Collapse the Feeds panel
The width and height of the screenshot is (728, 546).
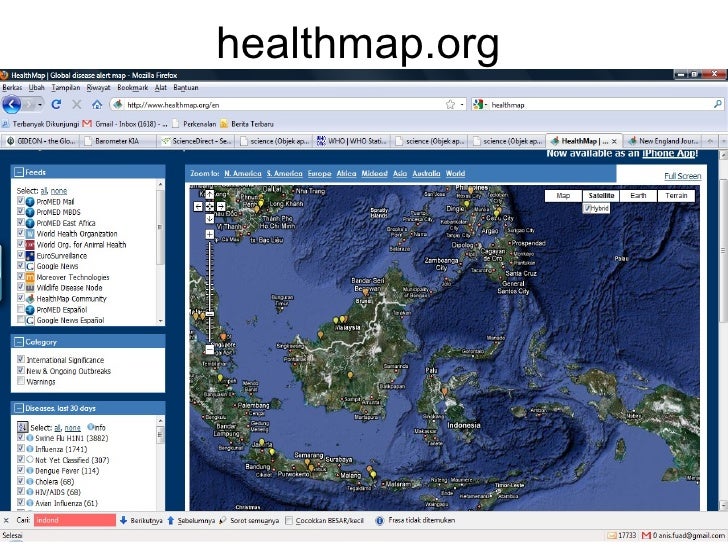(19, 172)
